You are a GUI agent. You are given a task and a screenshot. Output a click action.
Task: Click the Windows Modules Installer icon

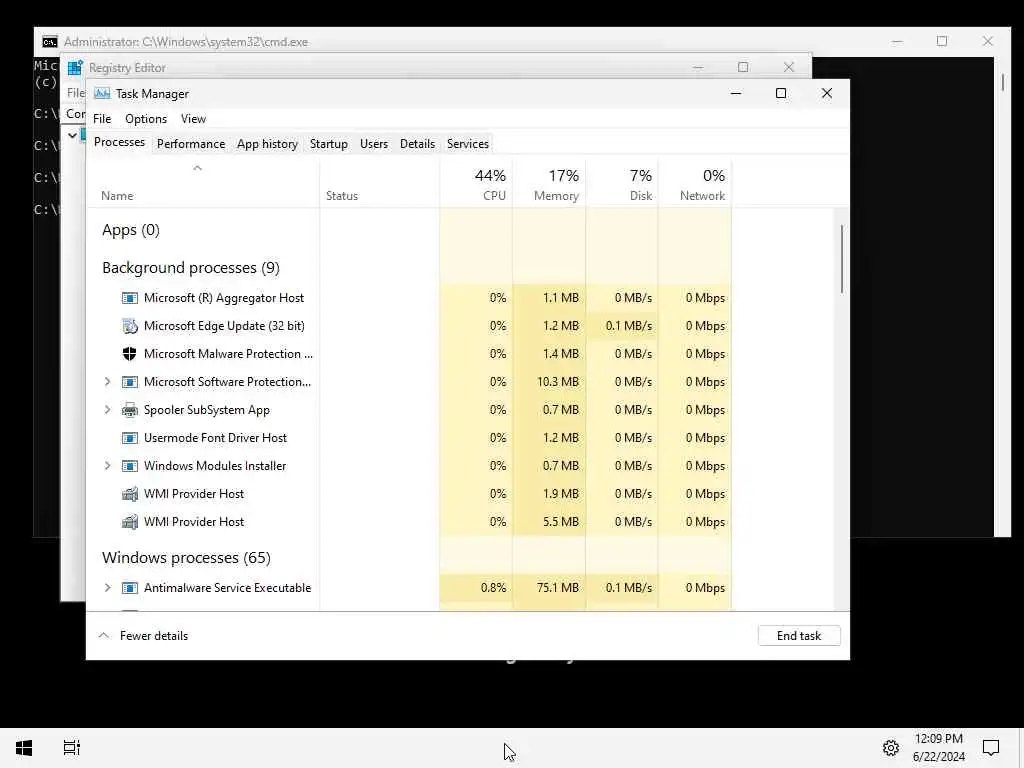click(129, 466)
